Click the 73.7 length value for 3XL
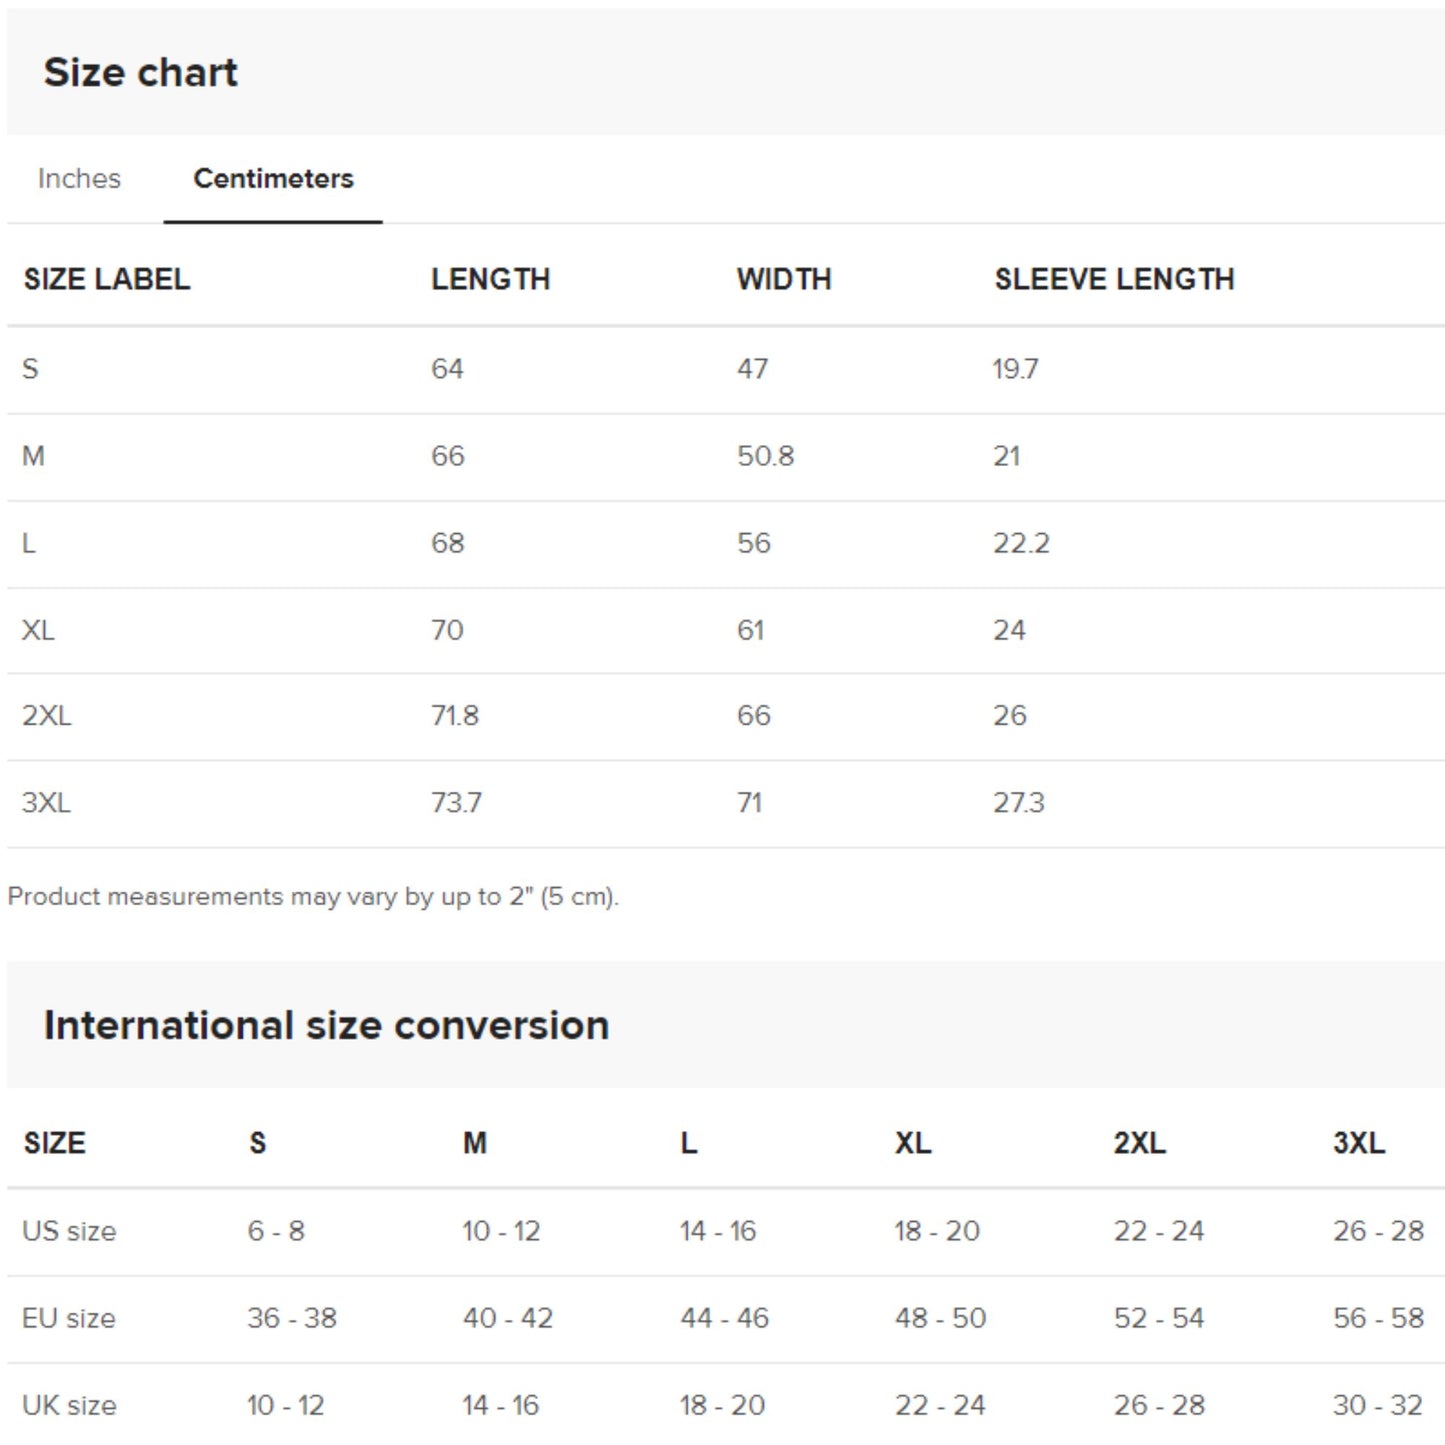This screenshot has width=1445, height=1445. point(455,802)
